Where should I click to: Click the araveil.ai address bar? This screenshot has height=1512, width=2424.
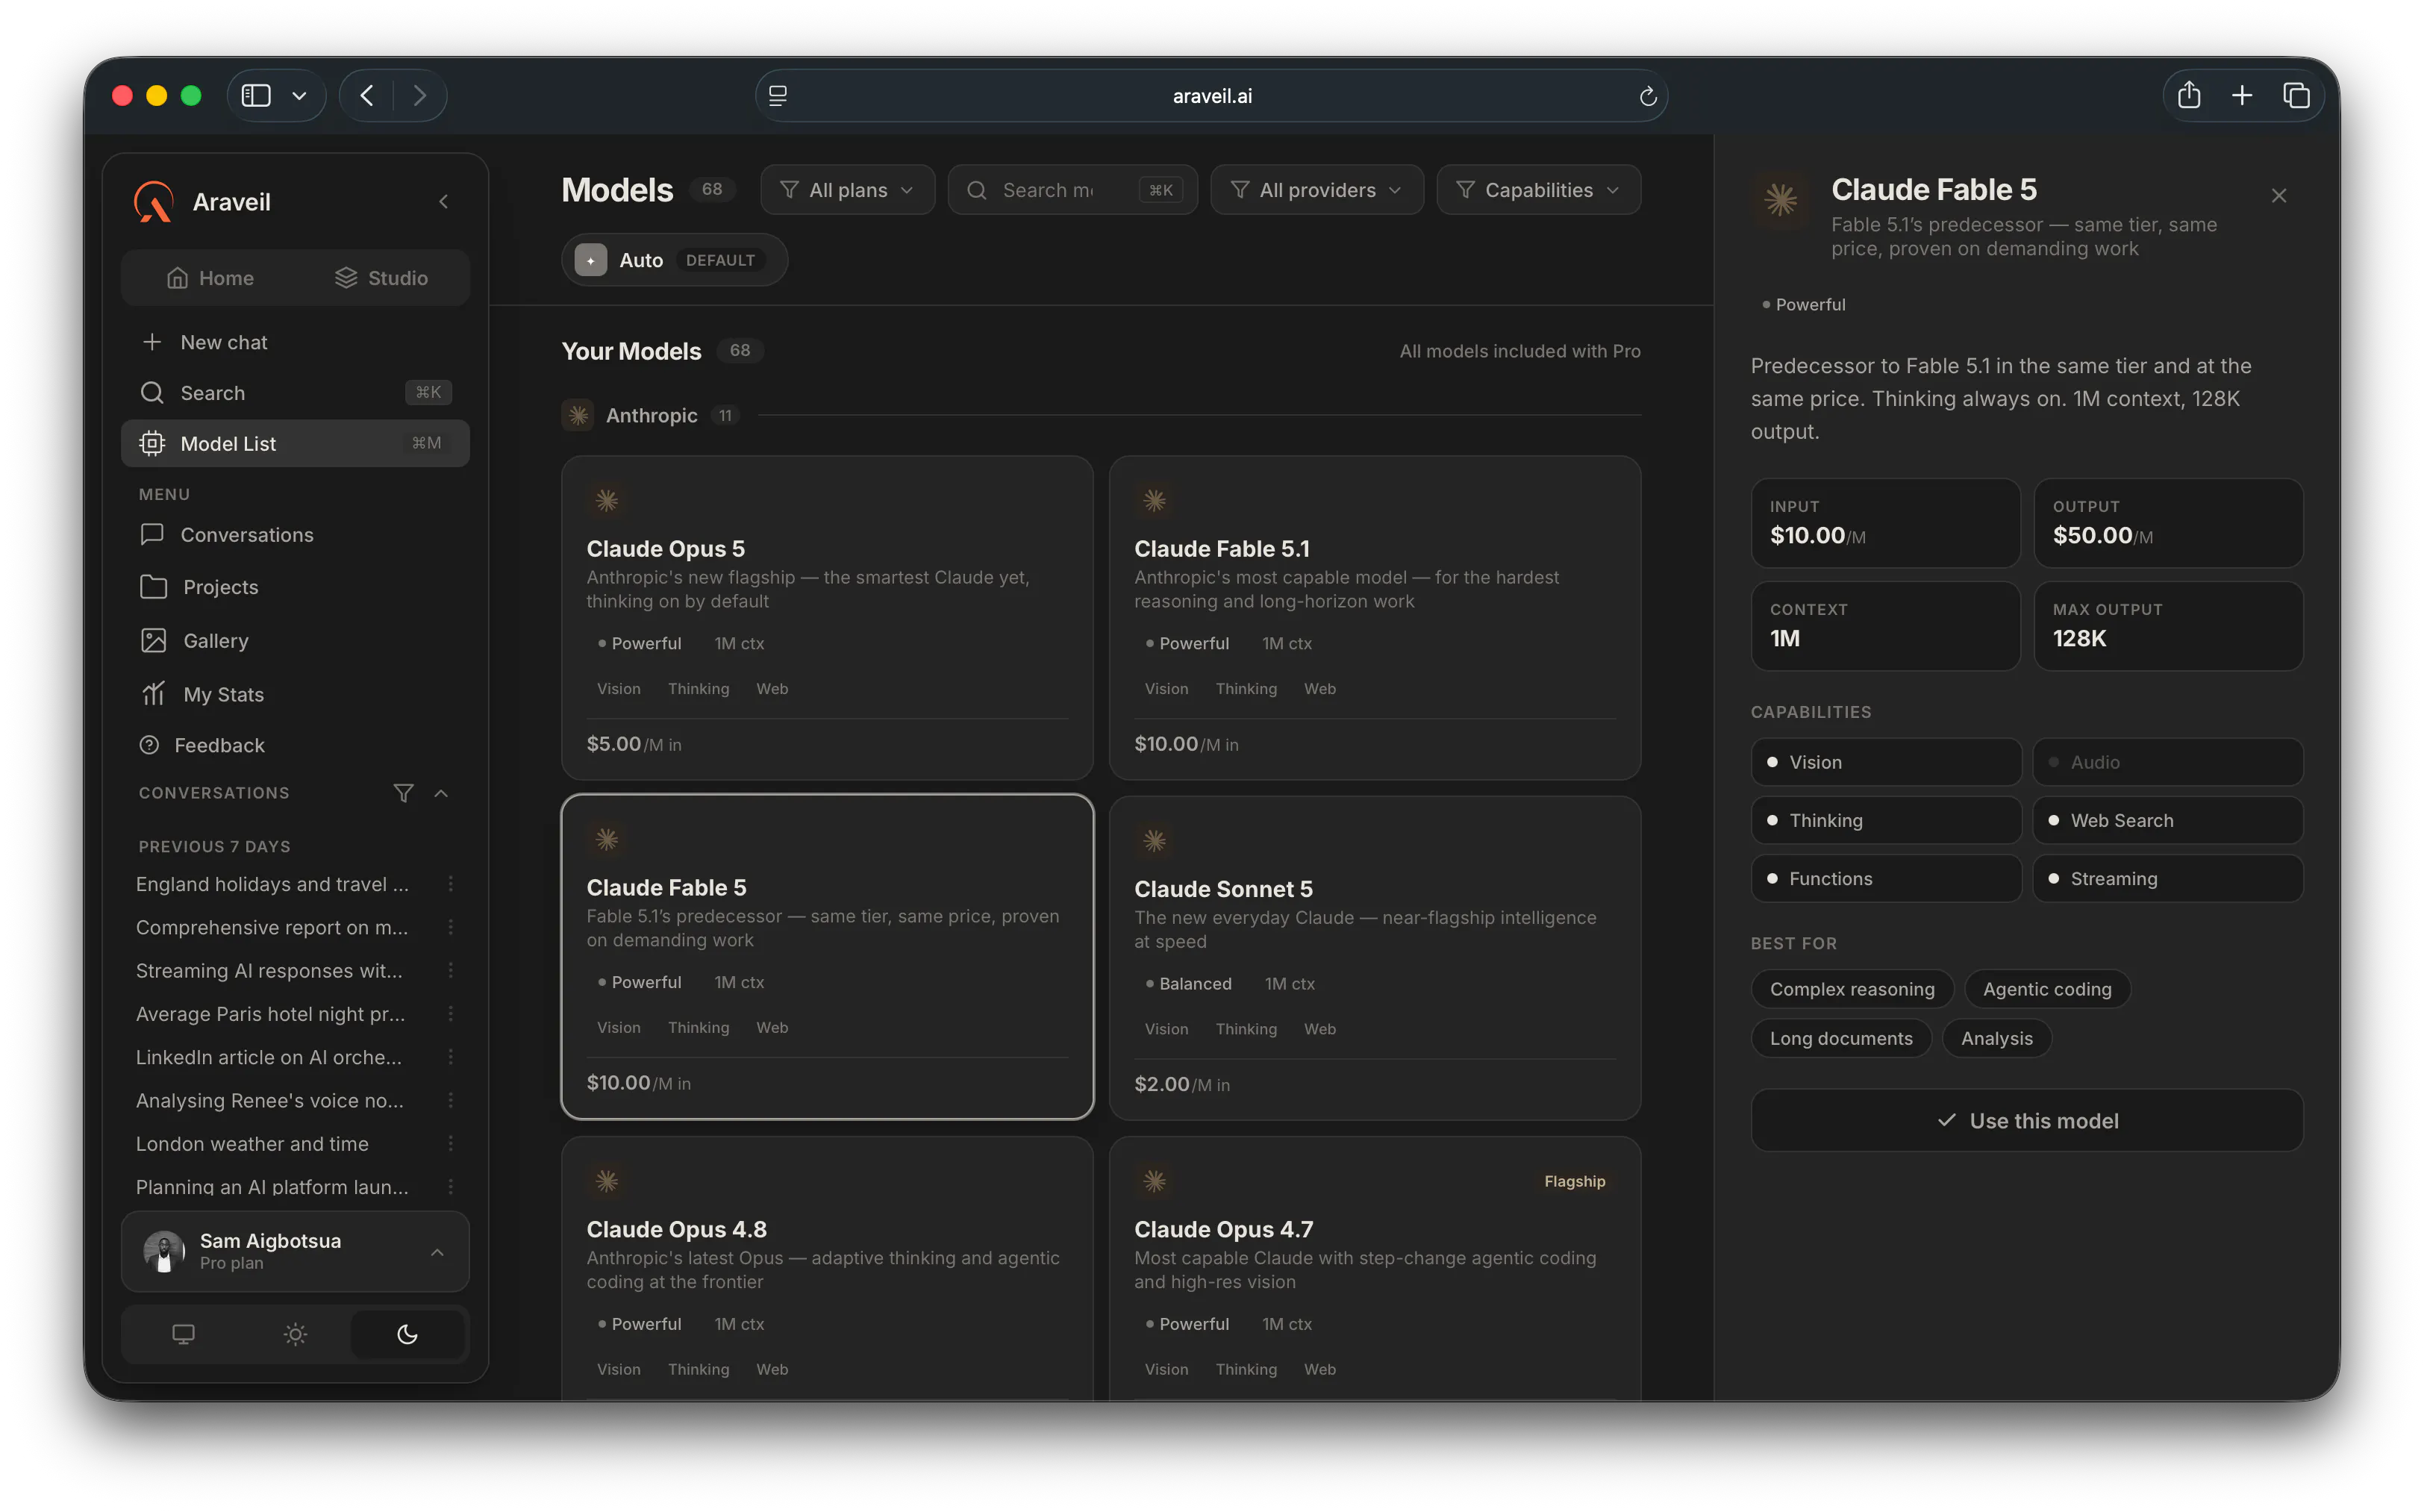[x=1211, y=96]
